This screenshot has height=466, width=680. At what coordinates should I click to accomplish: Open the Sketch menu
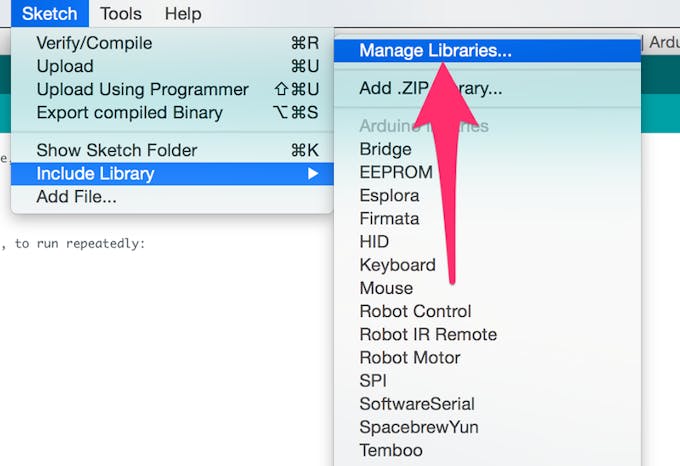[x=50, y=14]
